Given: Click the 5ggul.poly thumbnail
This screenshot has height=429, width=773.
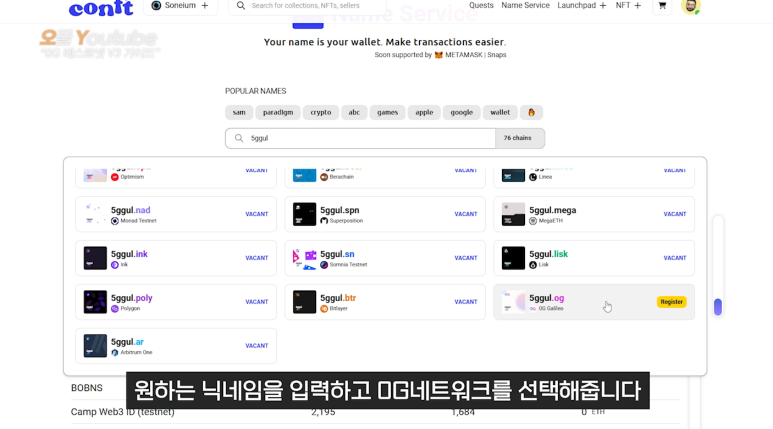Looking at the screenshot, I should (x=95, y=302).
